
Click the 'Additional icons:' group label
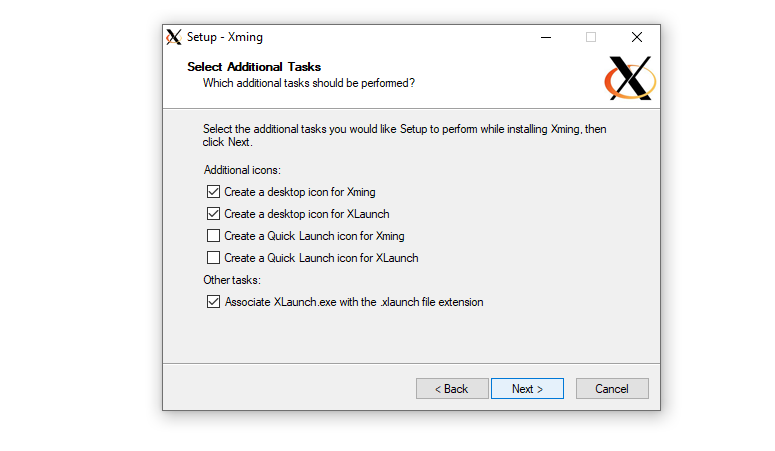[x=242, y=170]
